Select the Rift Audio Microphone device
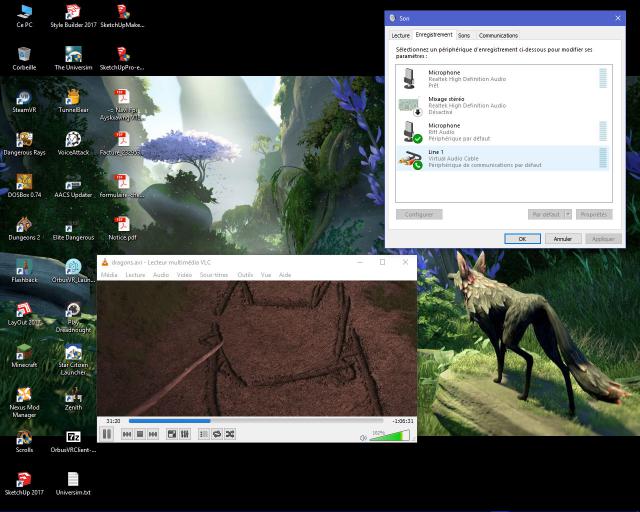The image size is (640, 512). pos(503,132)
